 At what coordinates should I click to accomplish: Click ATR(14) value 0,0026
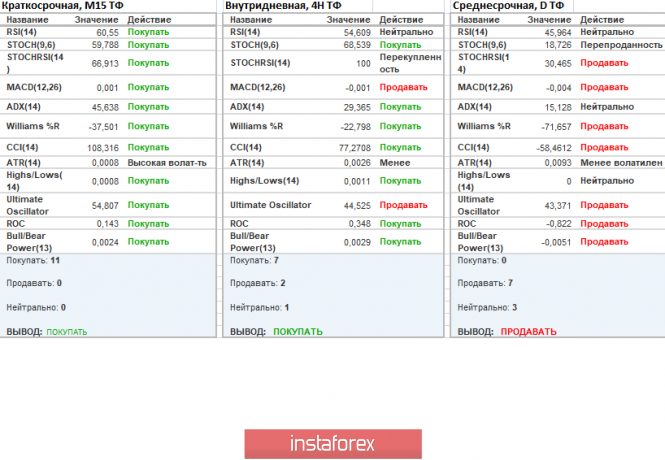(357, 163)
